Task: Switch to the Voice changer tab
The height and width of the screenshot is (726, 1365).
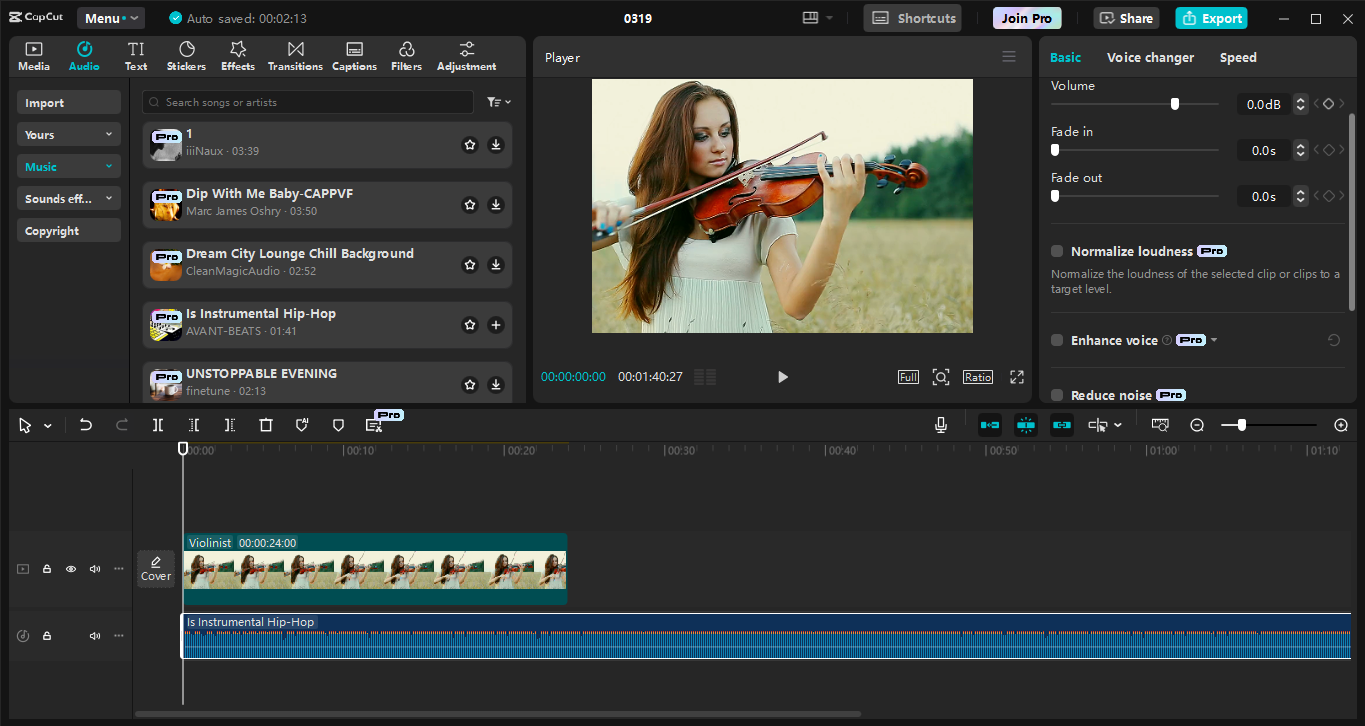Action: [x=1150, y=57]
